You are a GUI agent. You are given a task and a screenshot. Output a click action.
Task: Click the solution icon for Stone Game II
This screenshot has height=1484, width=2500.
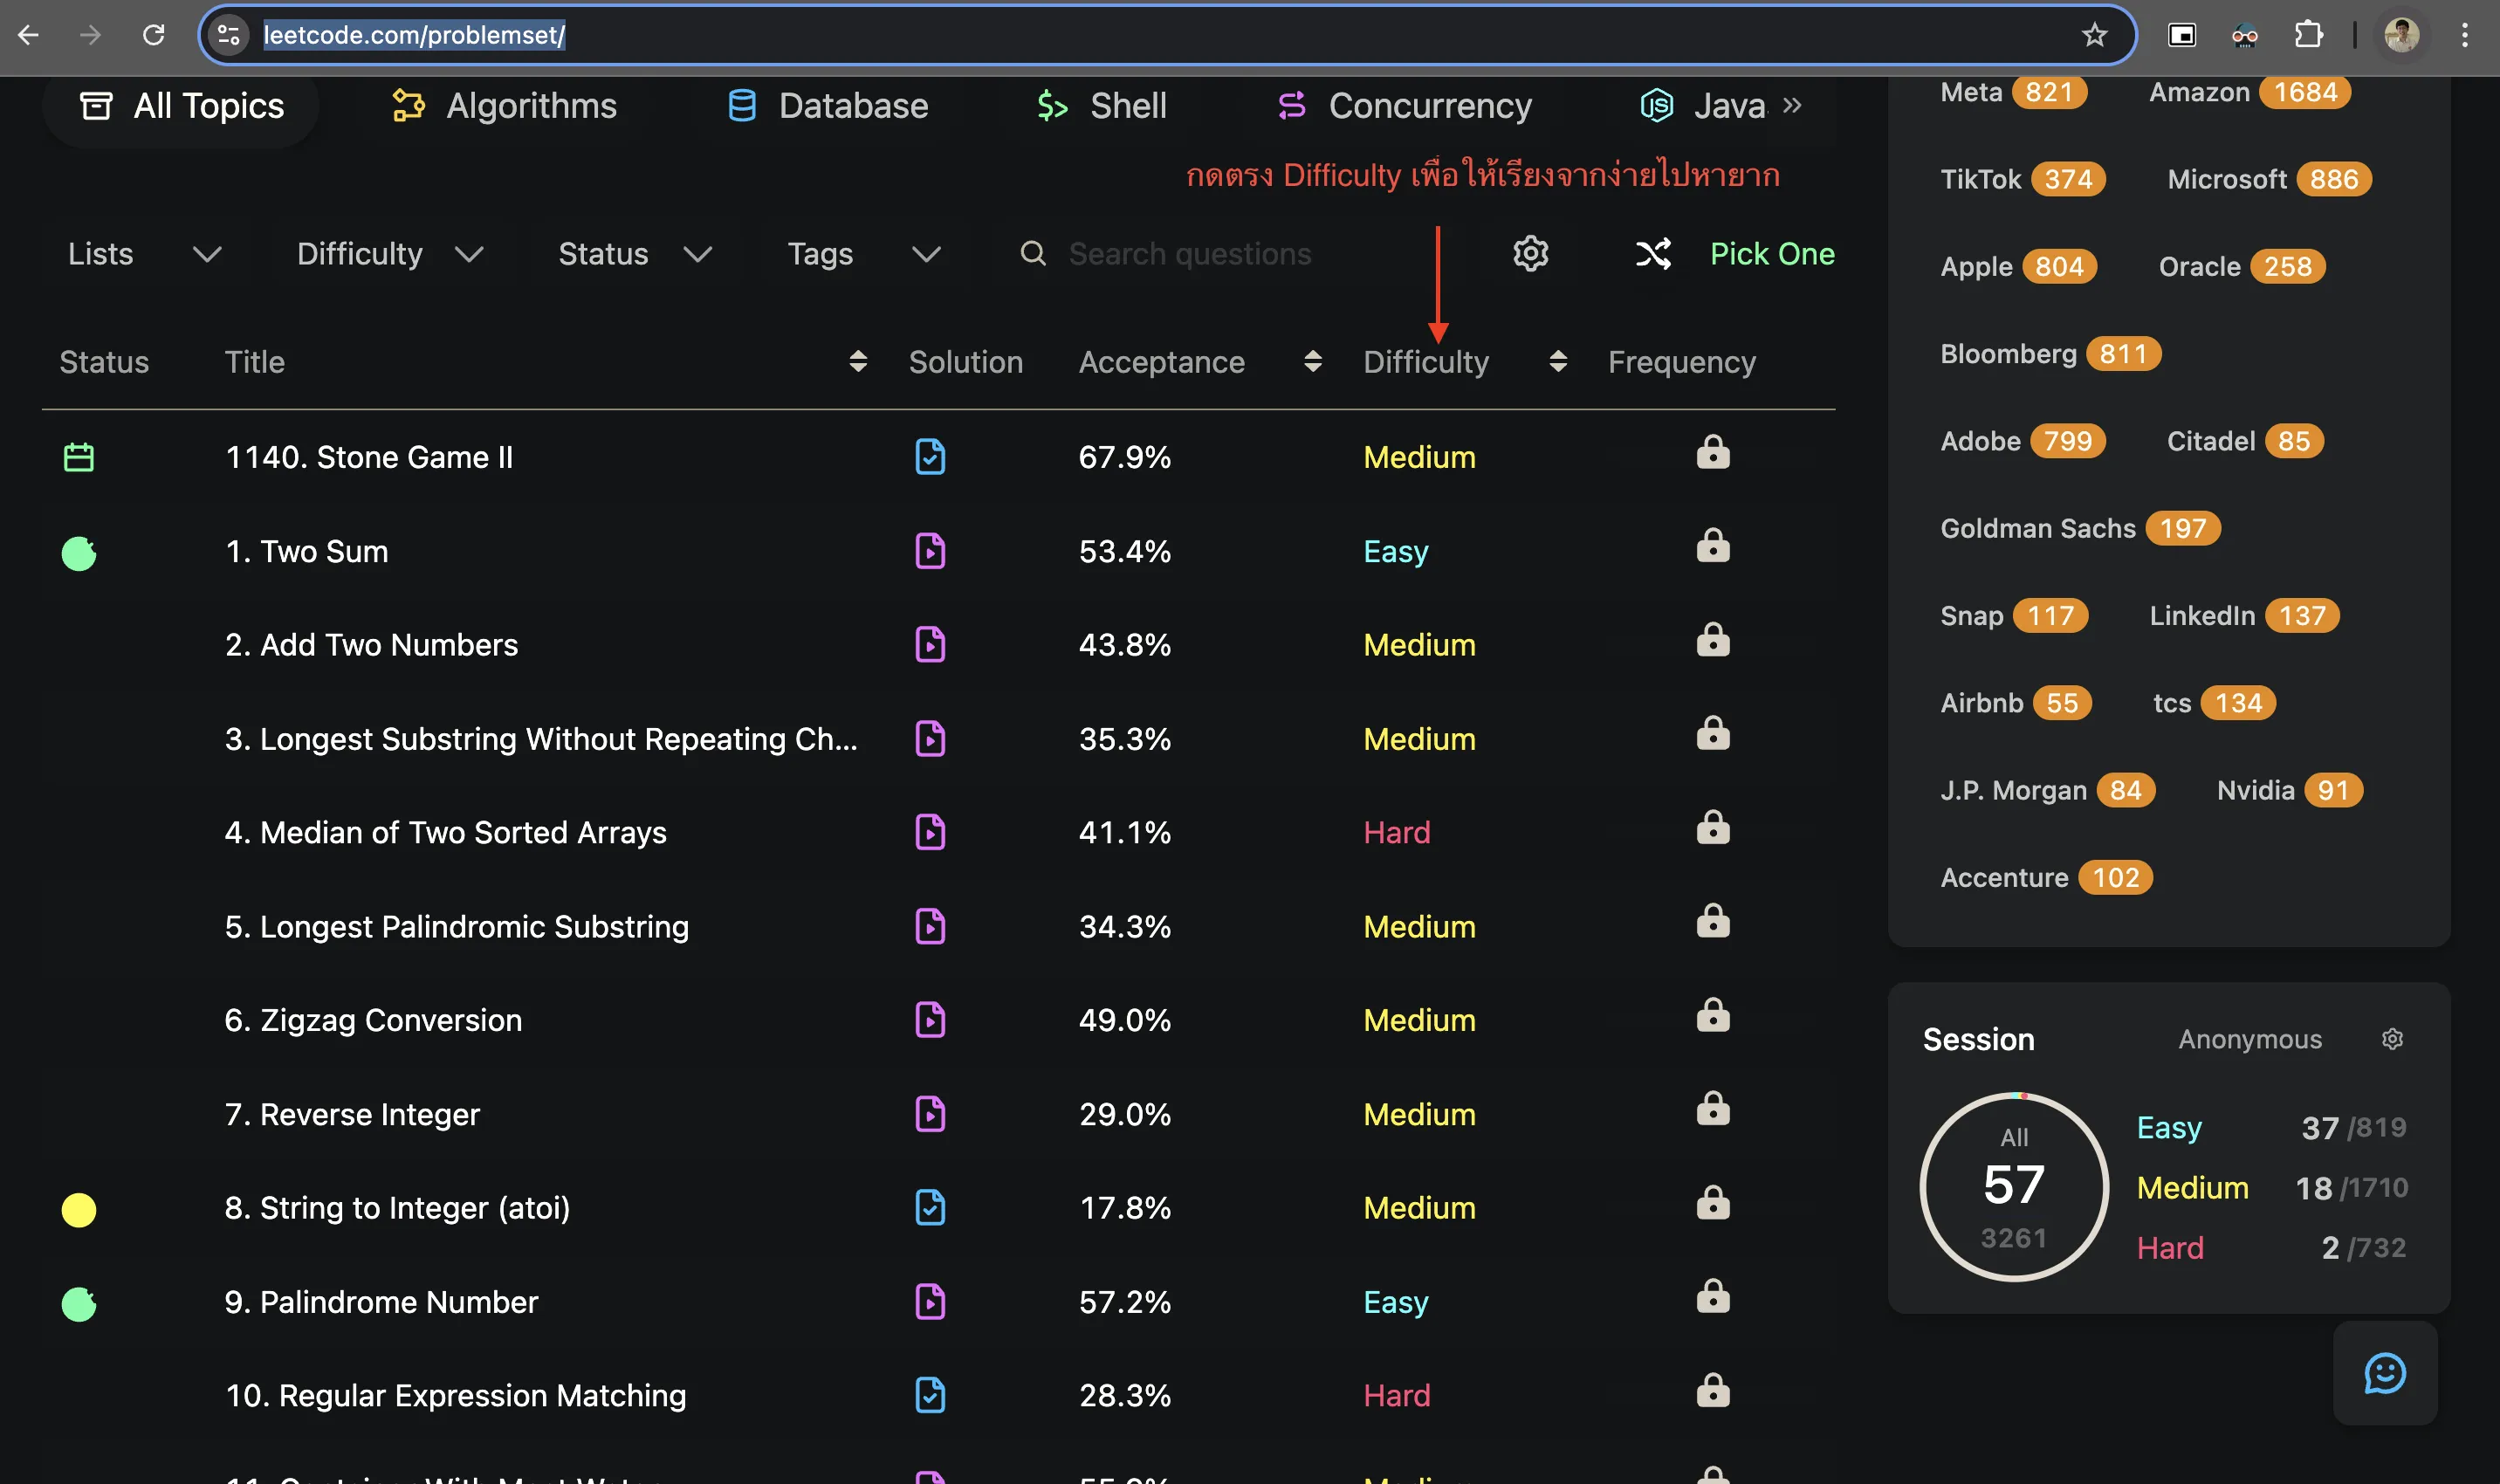pyautogui.click(x=931, y=456)
